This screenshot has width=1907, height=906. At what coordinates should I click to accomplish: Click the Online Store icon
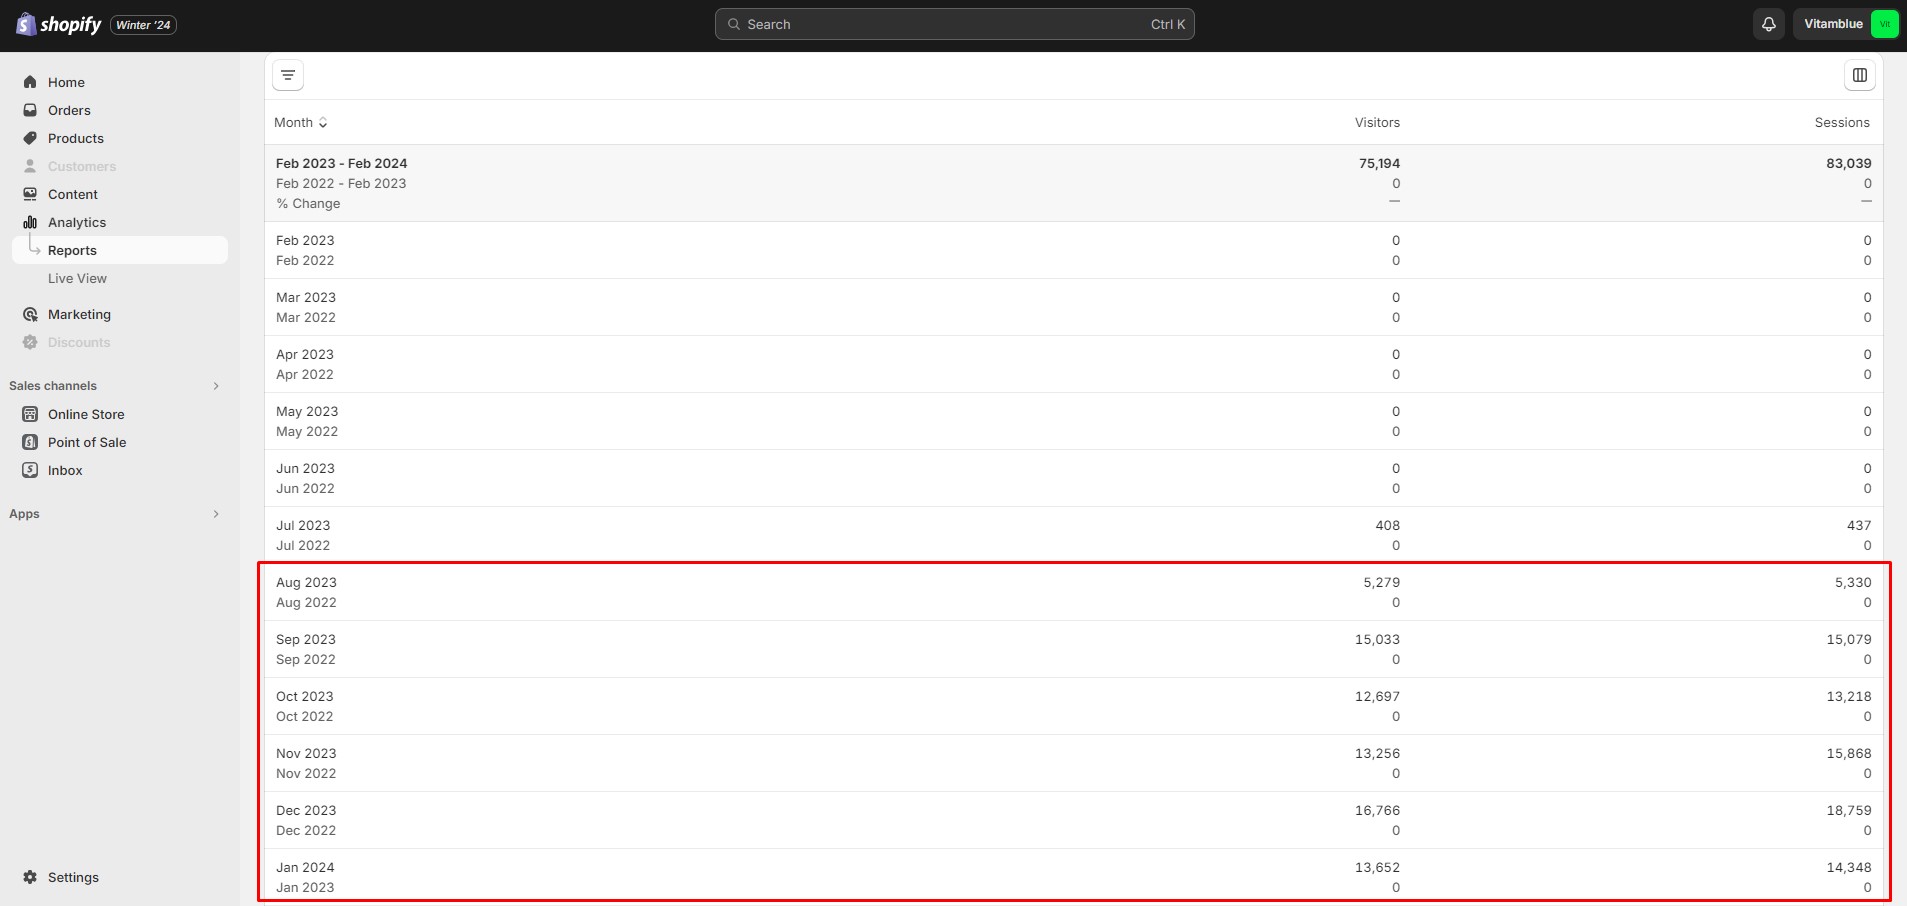click(30, 414)
